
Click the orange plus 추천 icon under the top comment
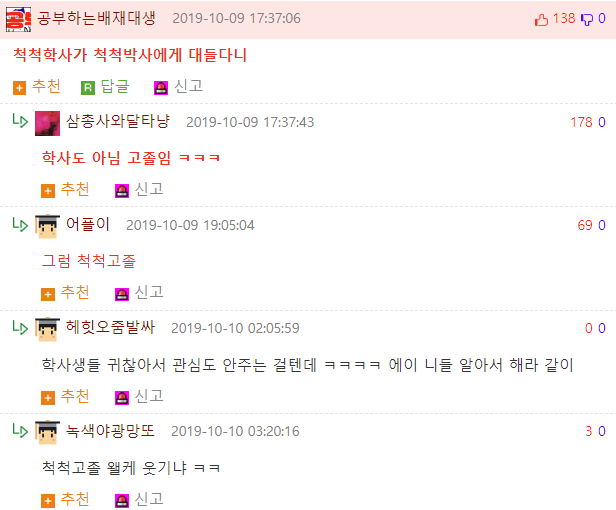pyautogui.click(x=19, y=88)
